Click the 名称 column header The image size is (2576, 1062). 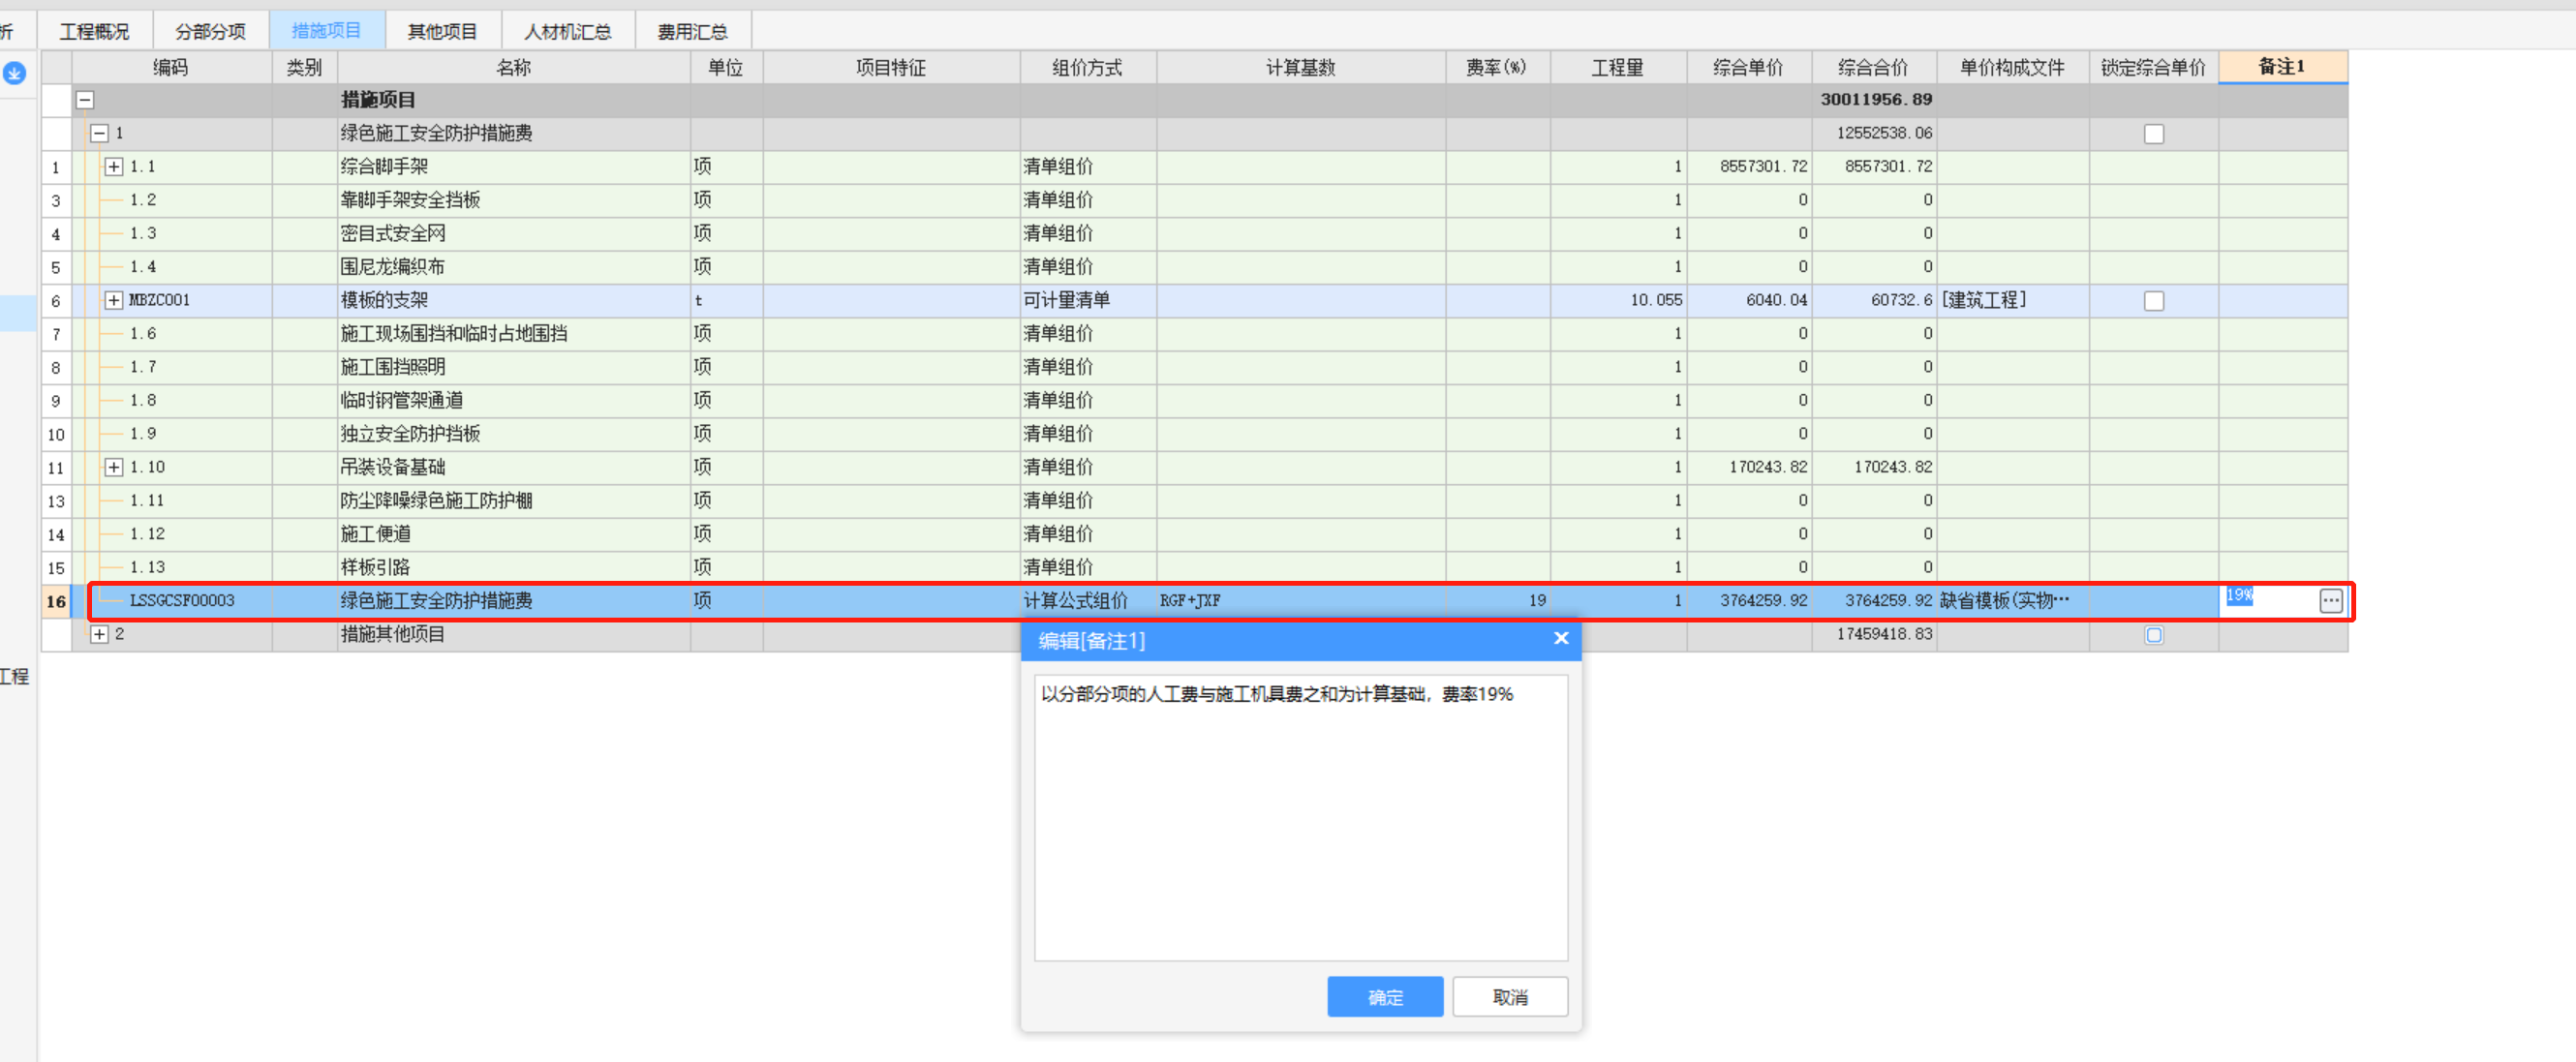(514, 68)
